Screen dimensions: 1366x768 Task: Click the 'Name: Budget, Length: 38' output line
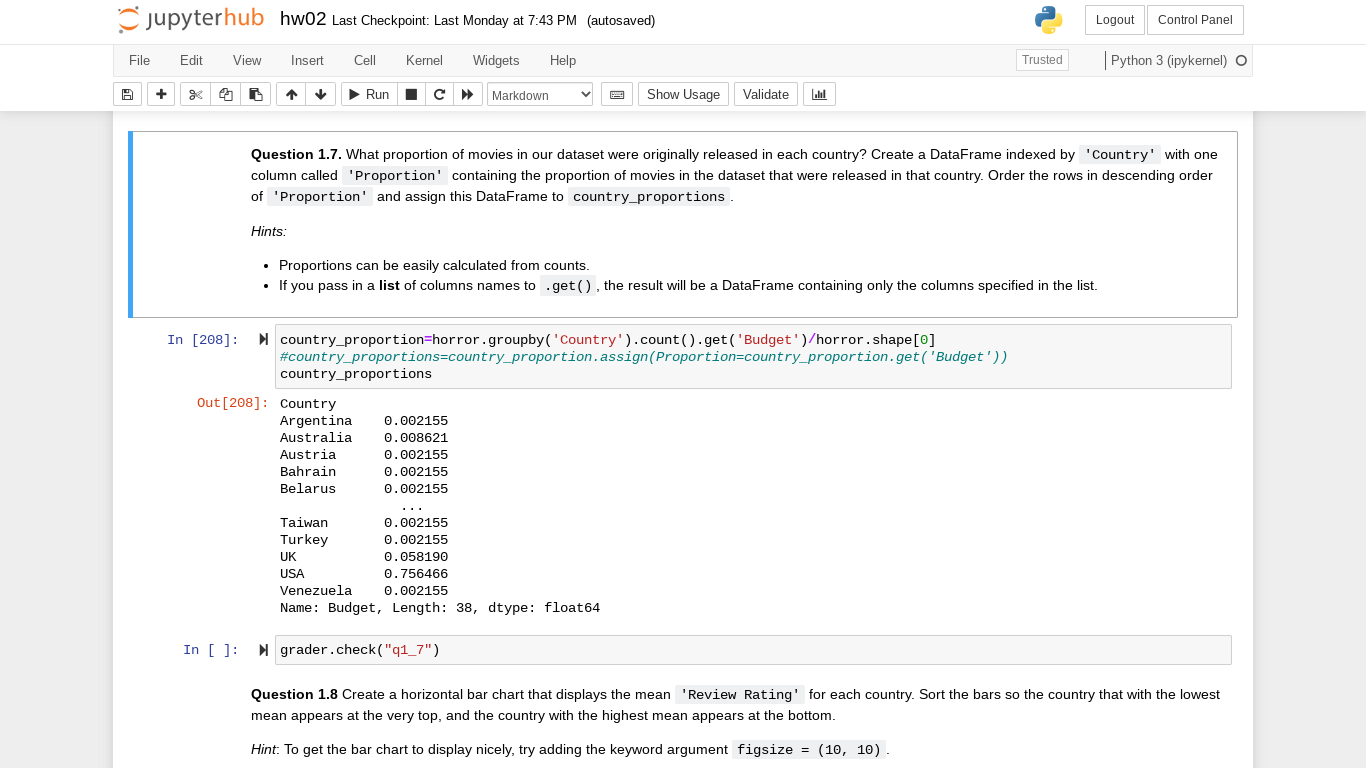pyautogui.click(x=440, y=608)
